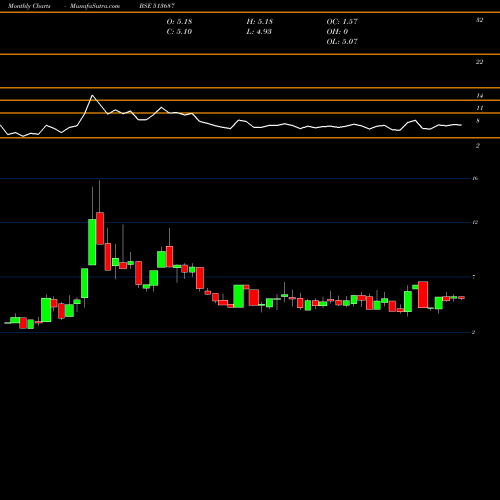
Task: Click the 14 axis label
Action: pos(479,96)
